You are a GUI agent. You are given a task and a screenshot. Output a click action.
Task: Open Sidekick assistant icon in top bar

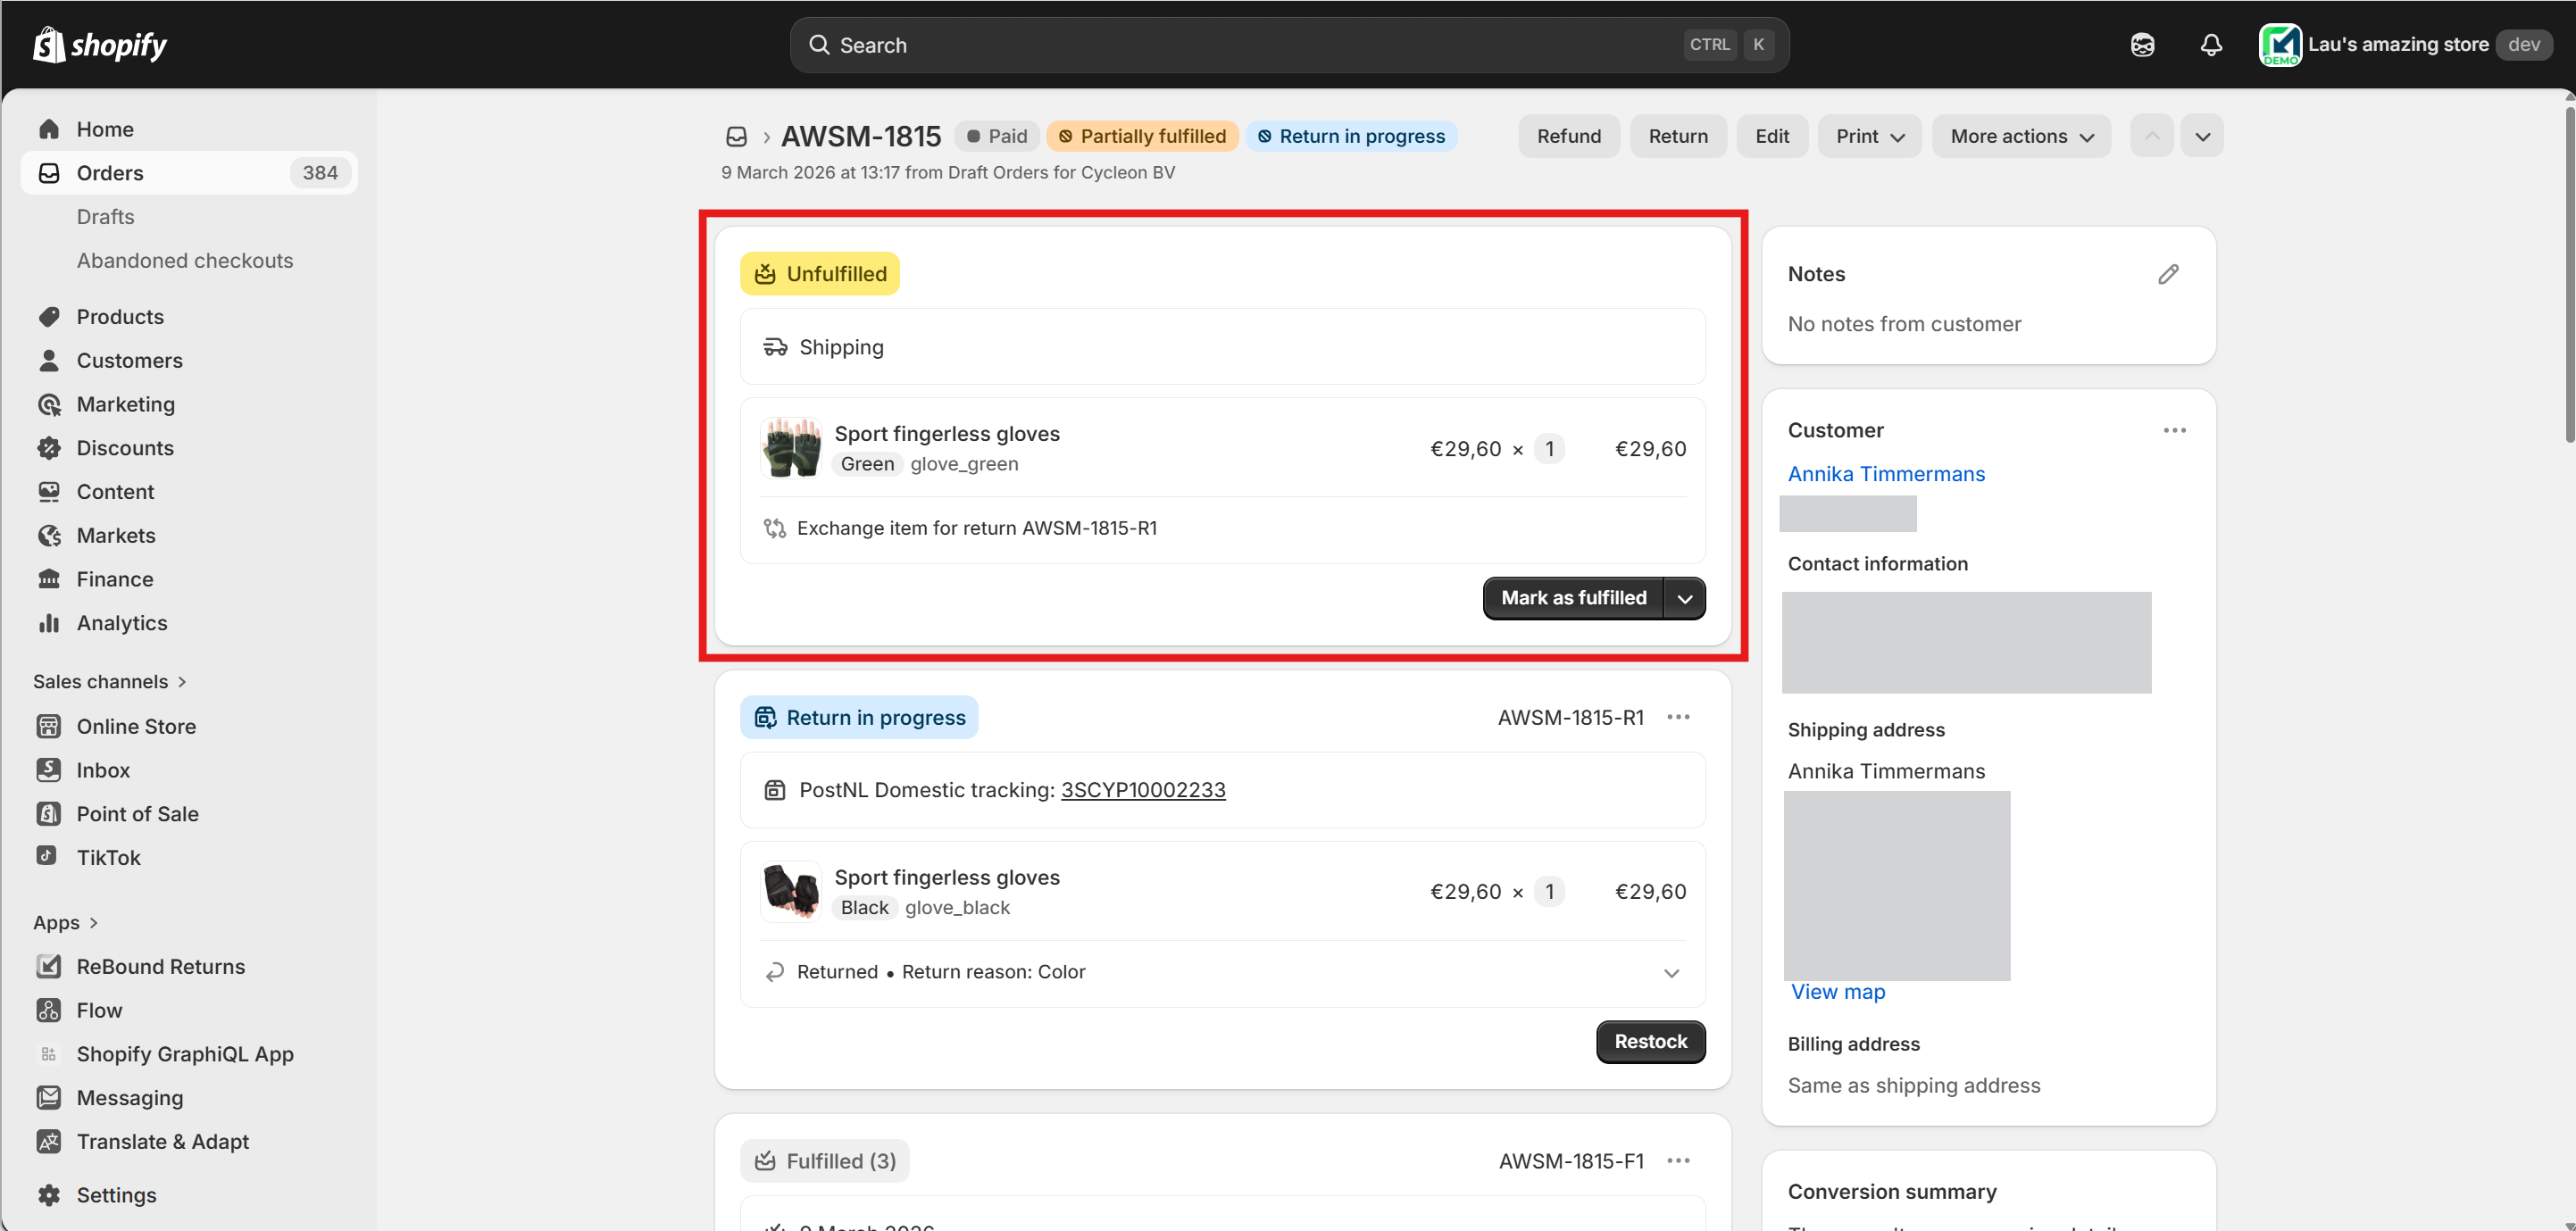pyautogui.click(x=2142, y=45)
